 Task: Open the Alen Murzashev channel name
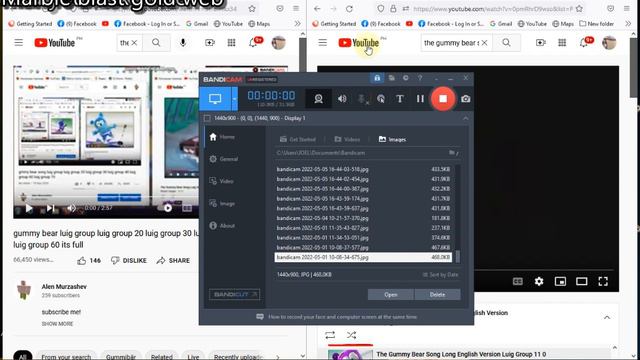tap(64, 287)
